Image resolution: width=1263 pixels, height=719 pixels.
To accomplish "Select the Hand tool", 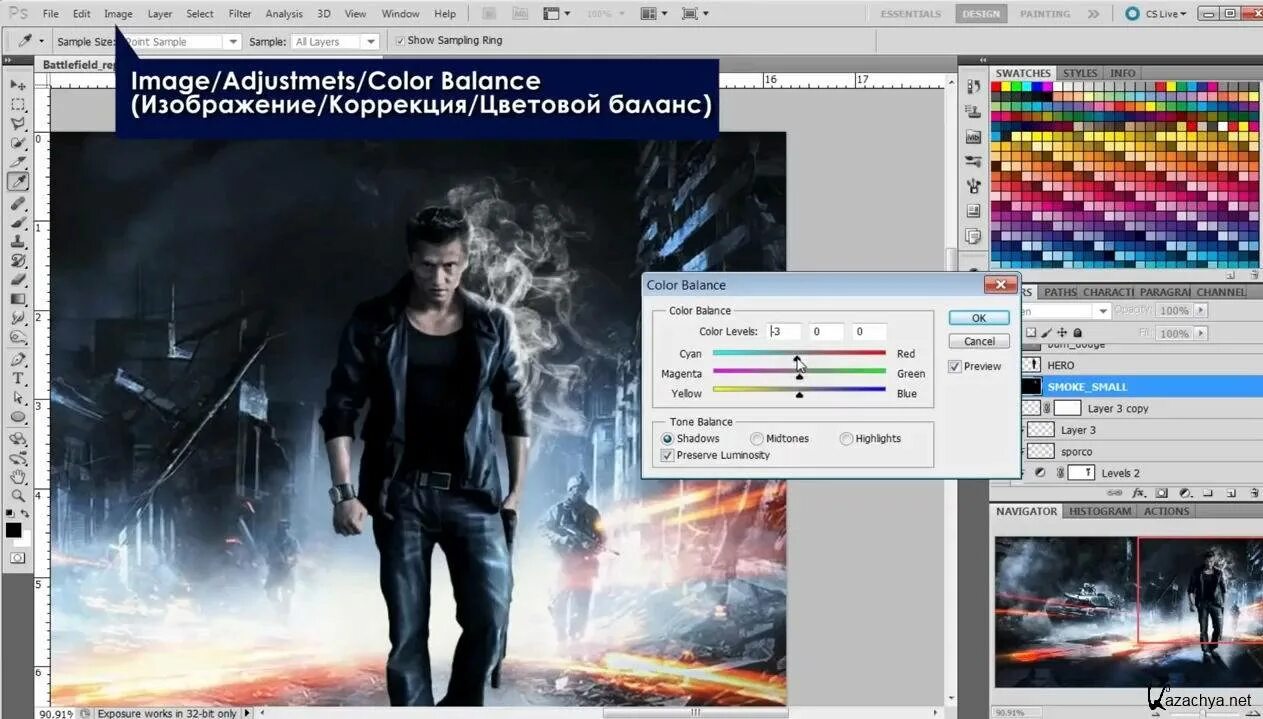I will point(18,476).
